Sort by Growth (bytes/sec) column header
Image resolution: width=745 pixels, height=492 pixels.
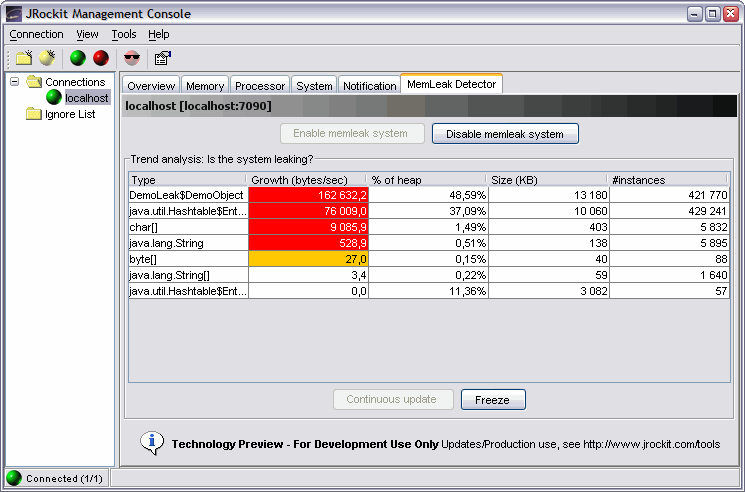(x=306, y=180)
